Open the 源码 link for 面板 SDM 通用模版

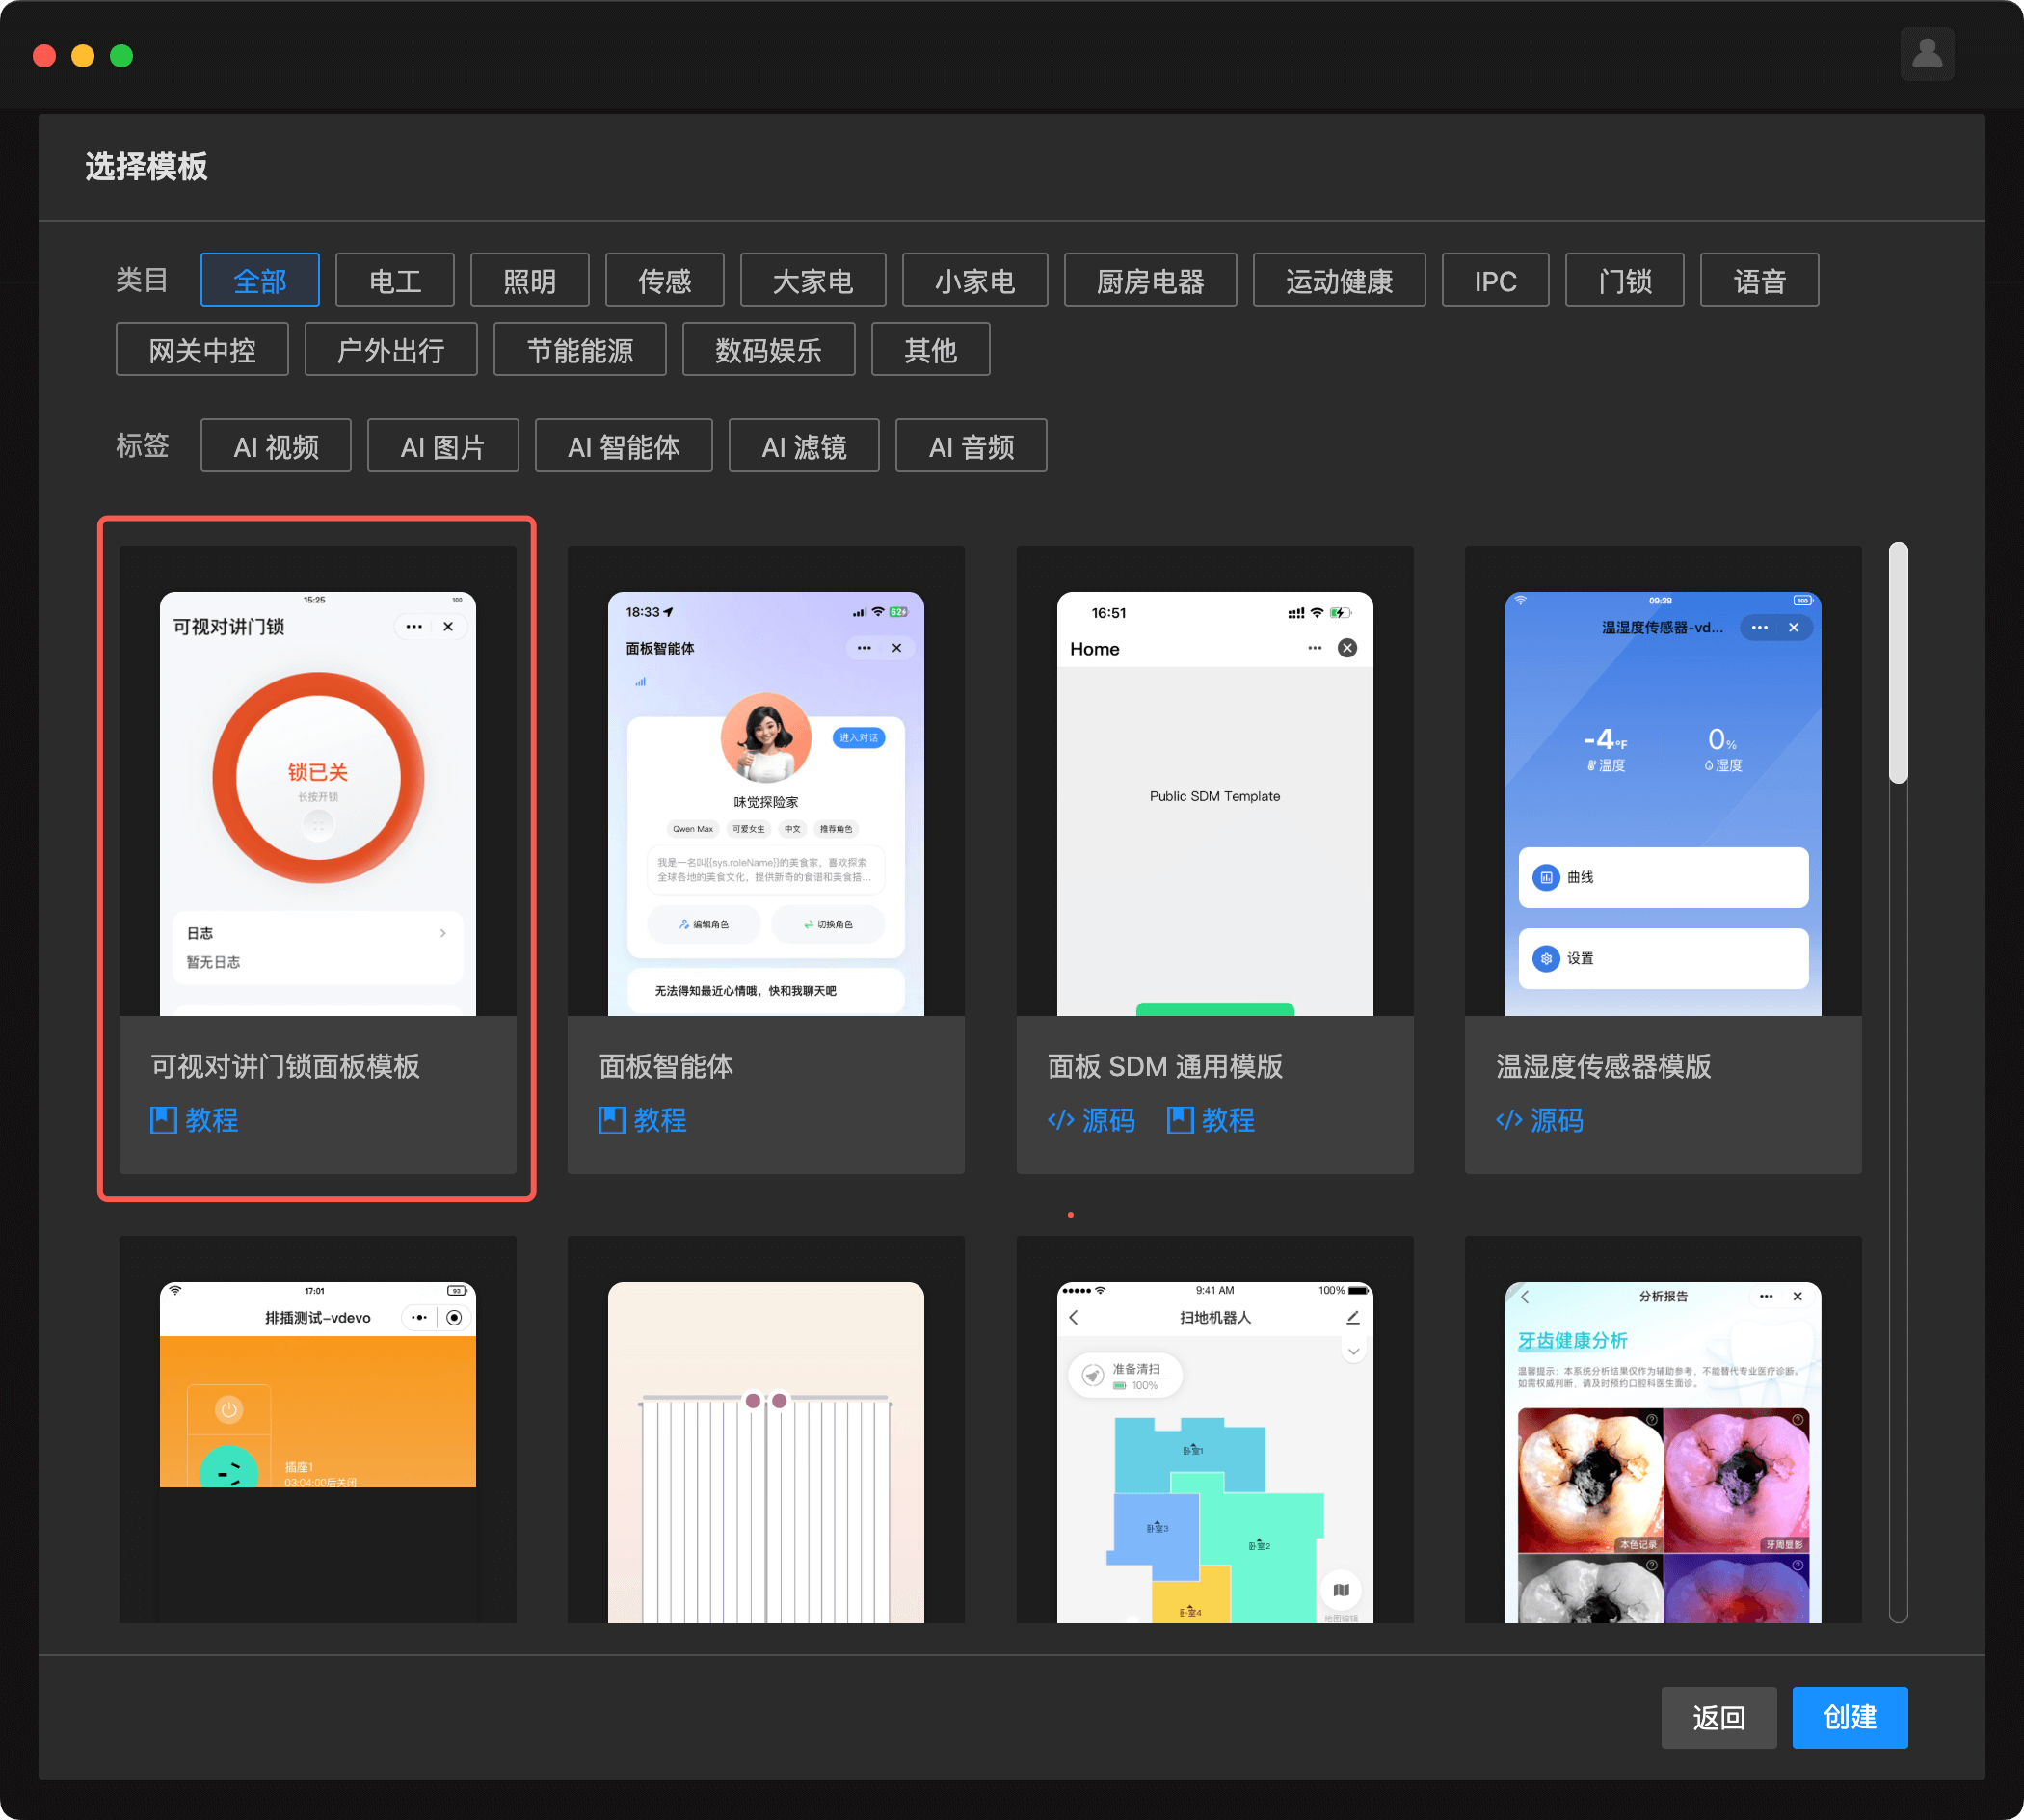point(1091,1120)
